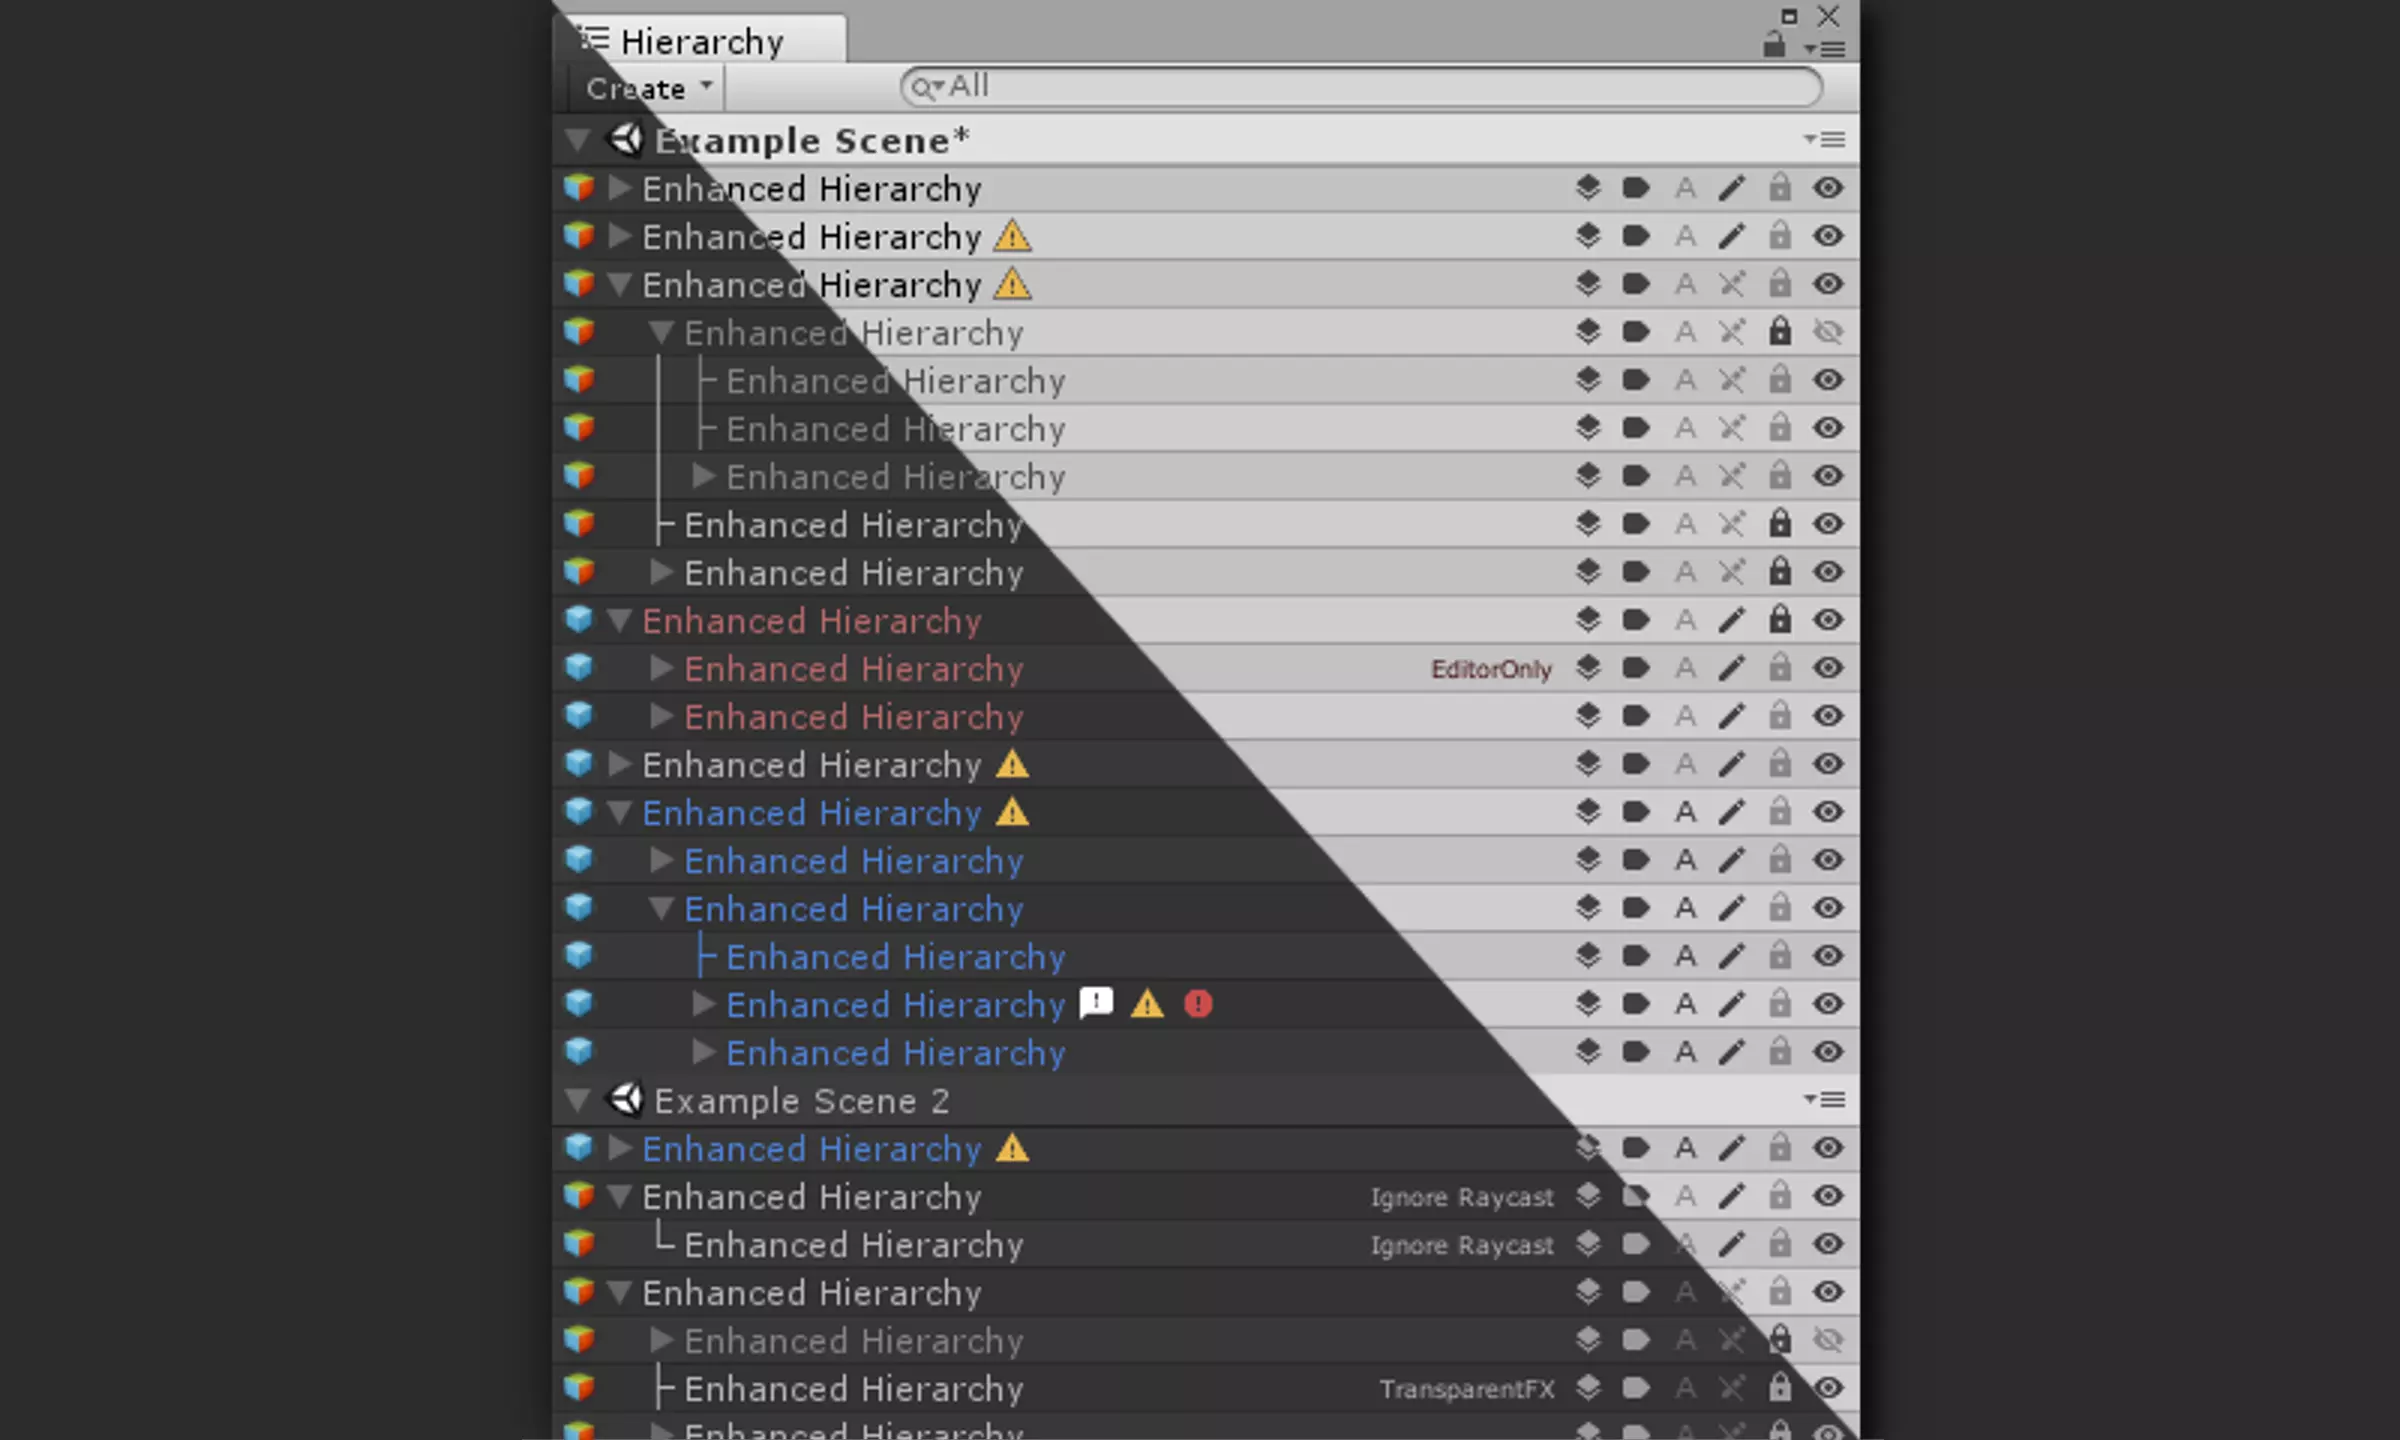Image resolution: width=2400 pixels, height=1440 pixels.
Task: Click the tag icon in the TransparentFX row
Action: pyautogui.click(x=1636, y=1387)
